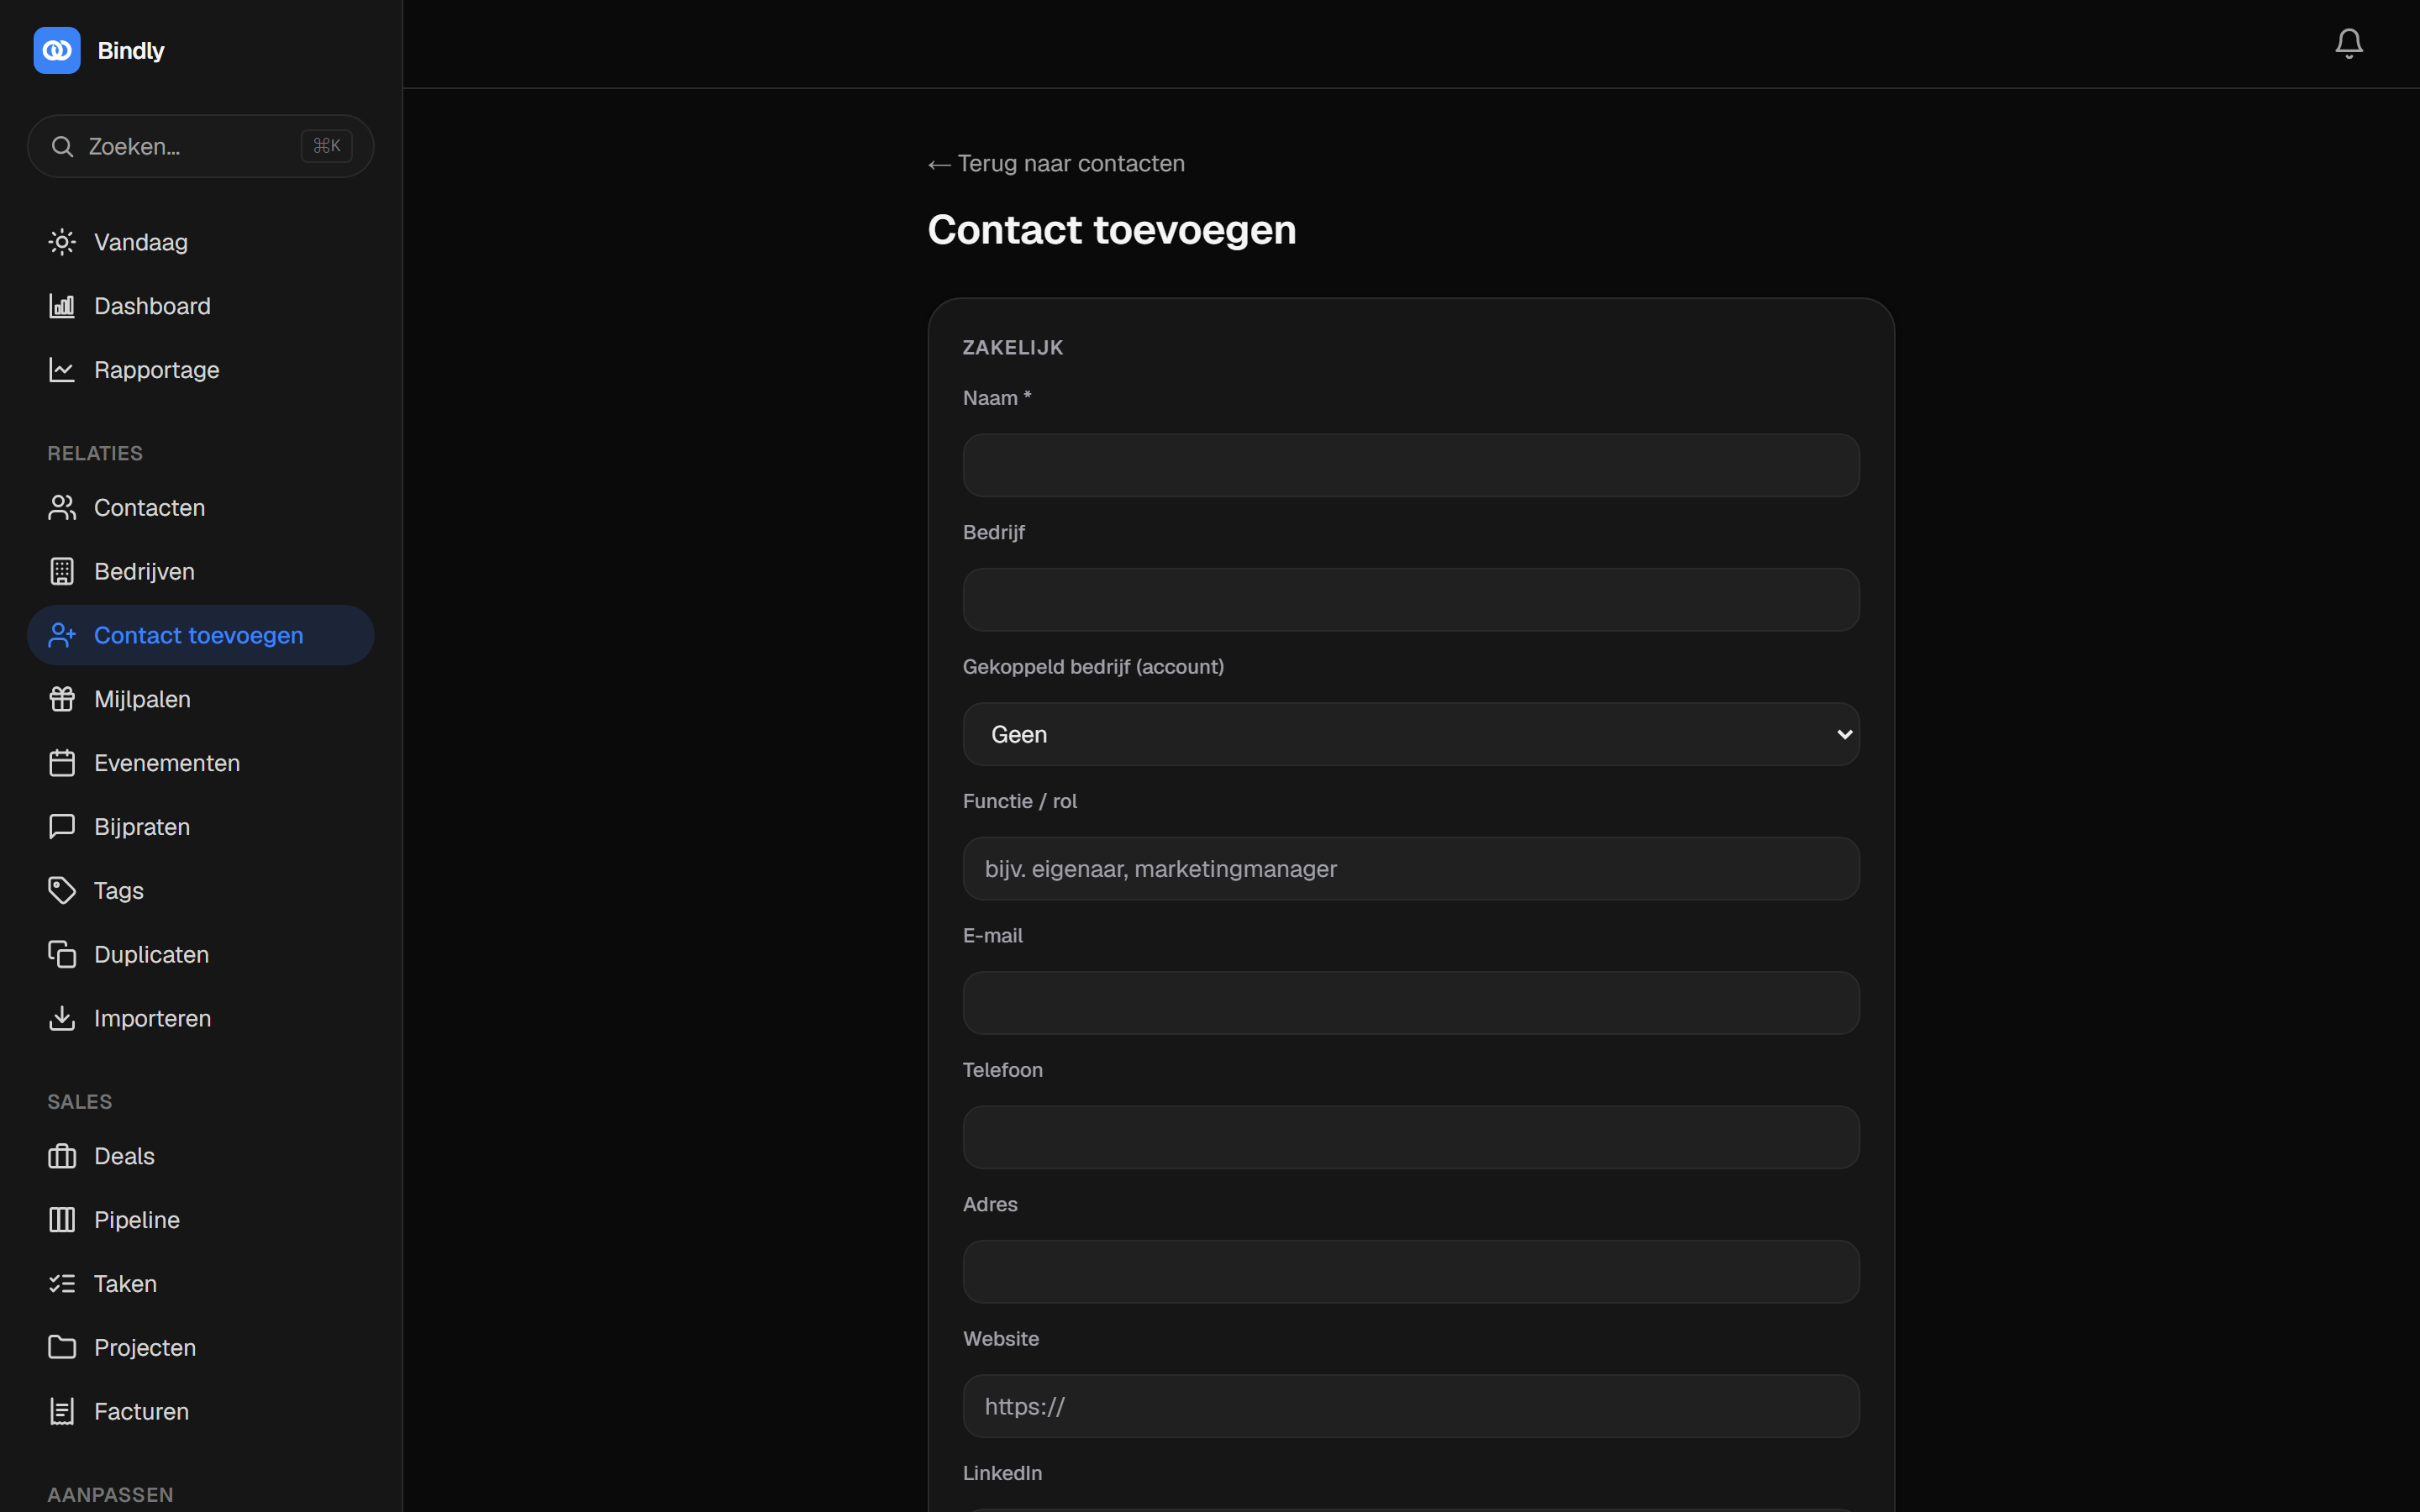Image resolution: width=2420 pixels, height=1512 pixels.
Task: Open the Gekoppeld bedrijf dropdown
Action: tap(1411, 735)
